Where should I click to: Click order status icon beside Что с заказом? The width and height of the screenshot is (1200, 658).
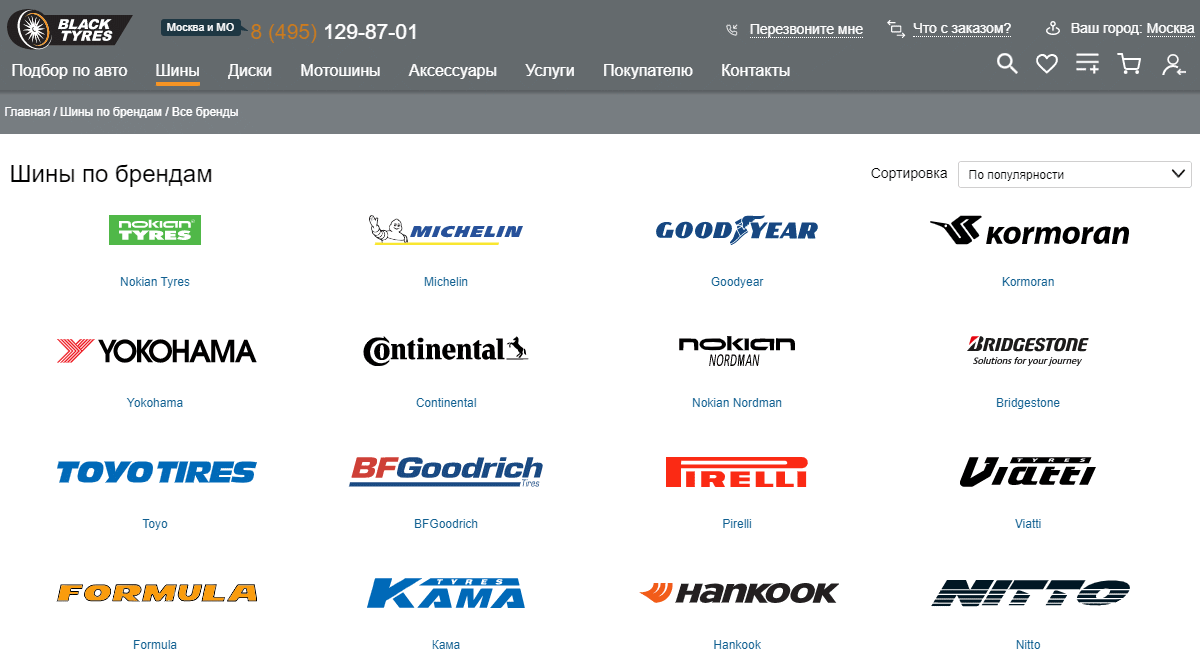click(x=896, y=29)
